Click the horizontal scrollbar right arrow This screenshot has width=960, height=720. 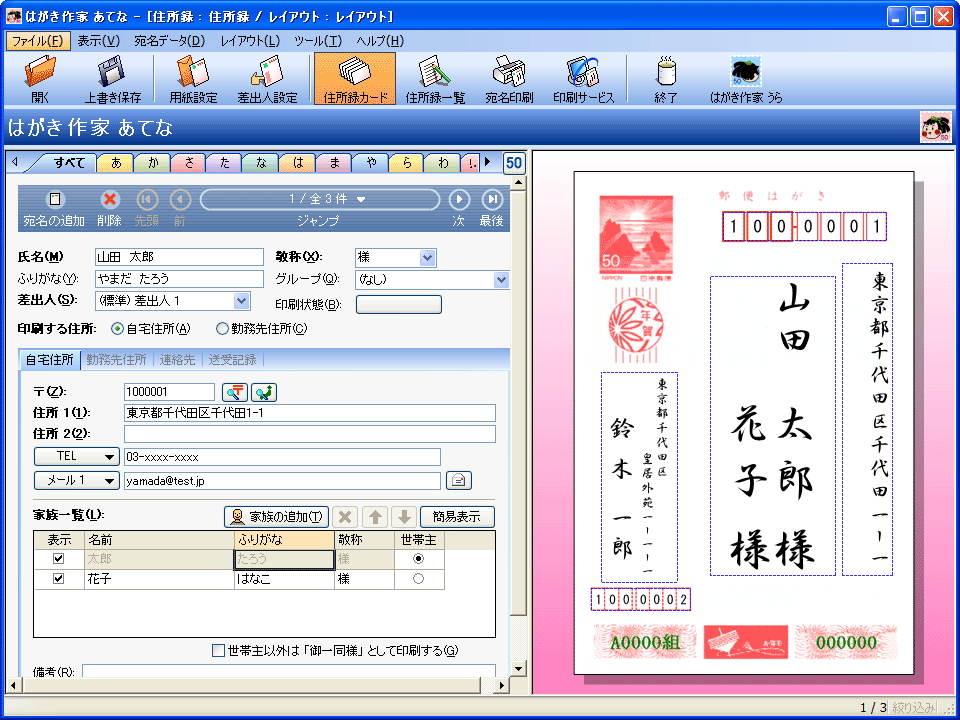pos(503,686)
